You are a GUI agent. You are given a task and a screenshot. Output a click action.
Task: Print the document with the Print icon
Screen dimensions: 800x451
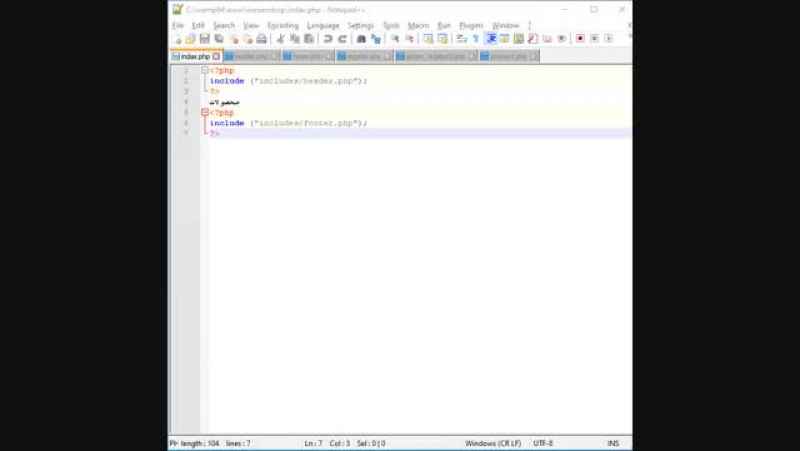click(261, 39)
